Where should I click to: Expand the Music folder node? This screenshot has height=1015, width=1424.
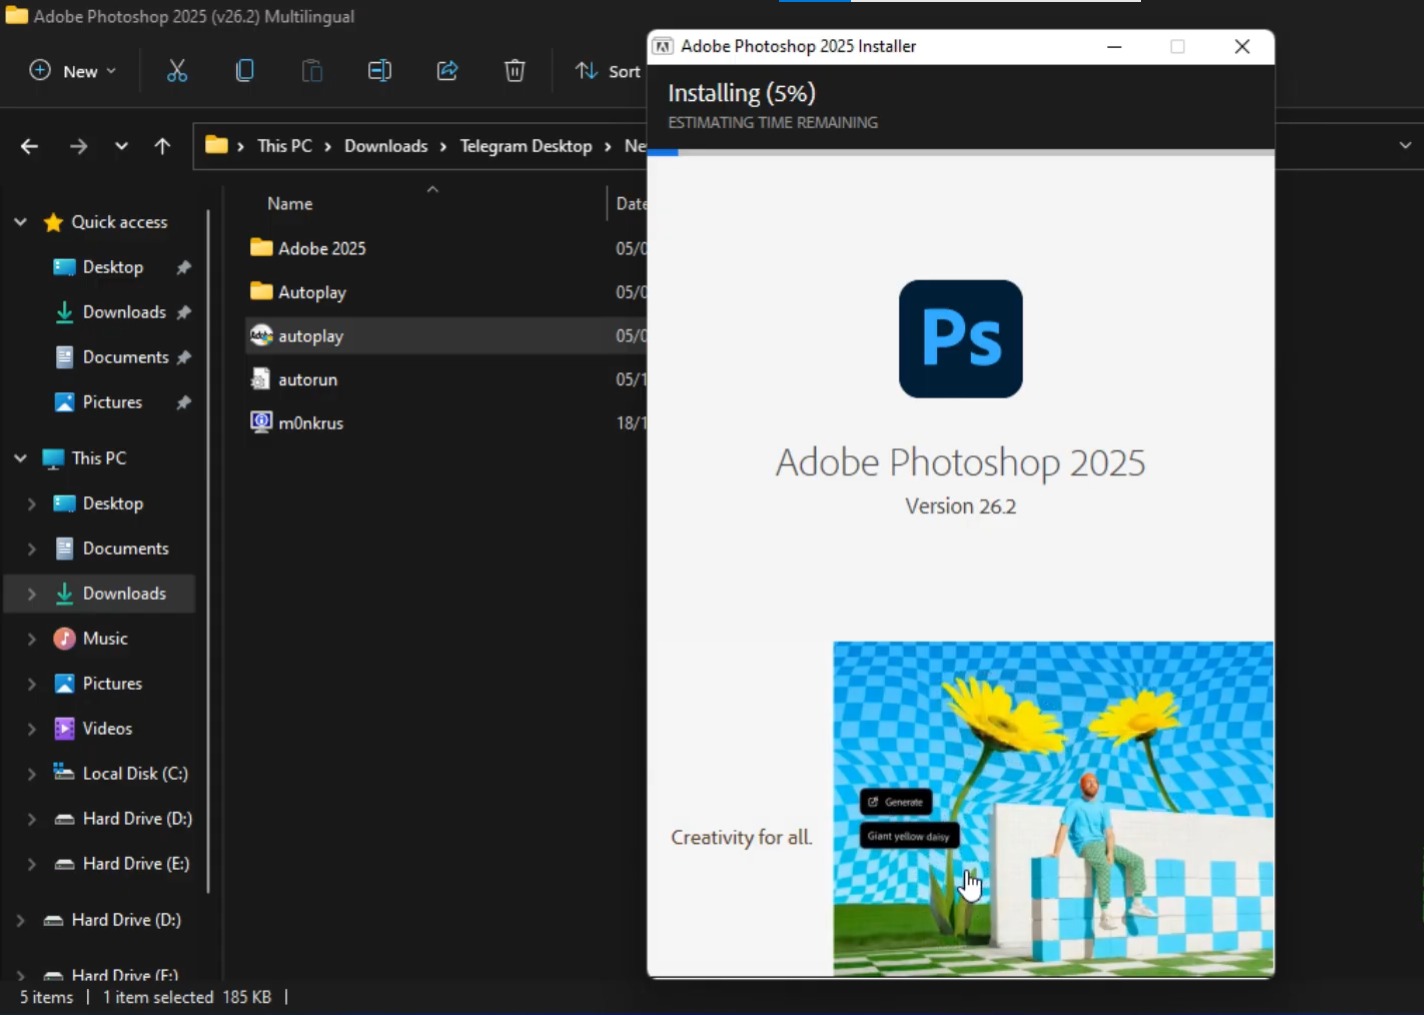(x=32, y=639)
